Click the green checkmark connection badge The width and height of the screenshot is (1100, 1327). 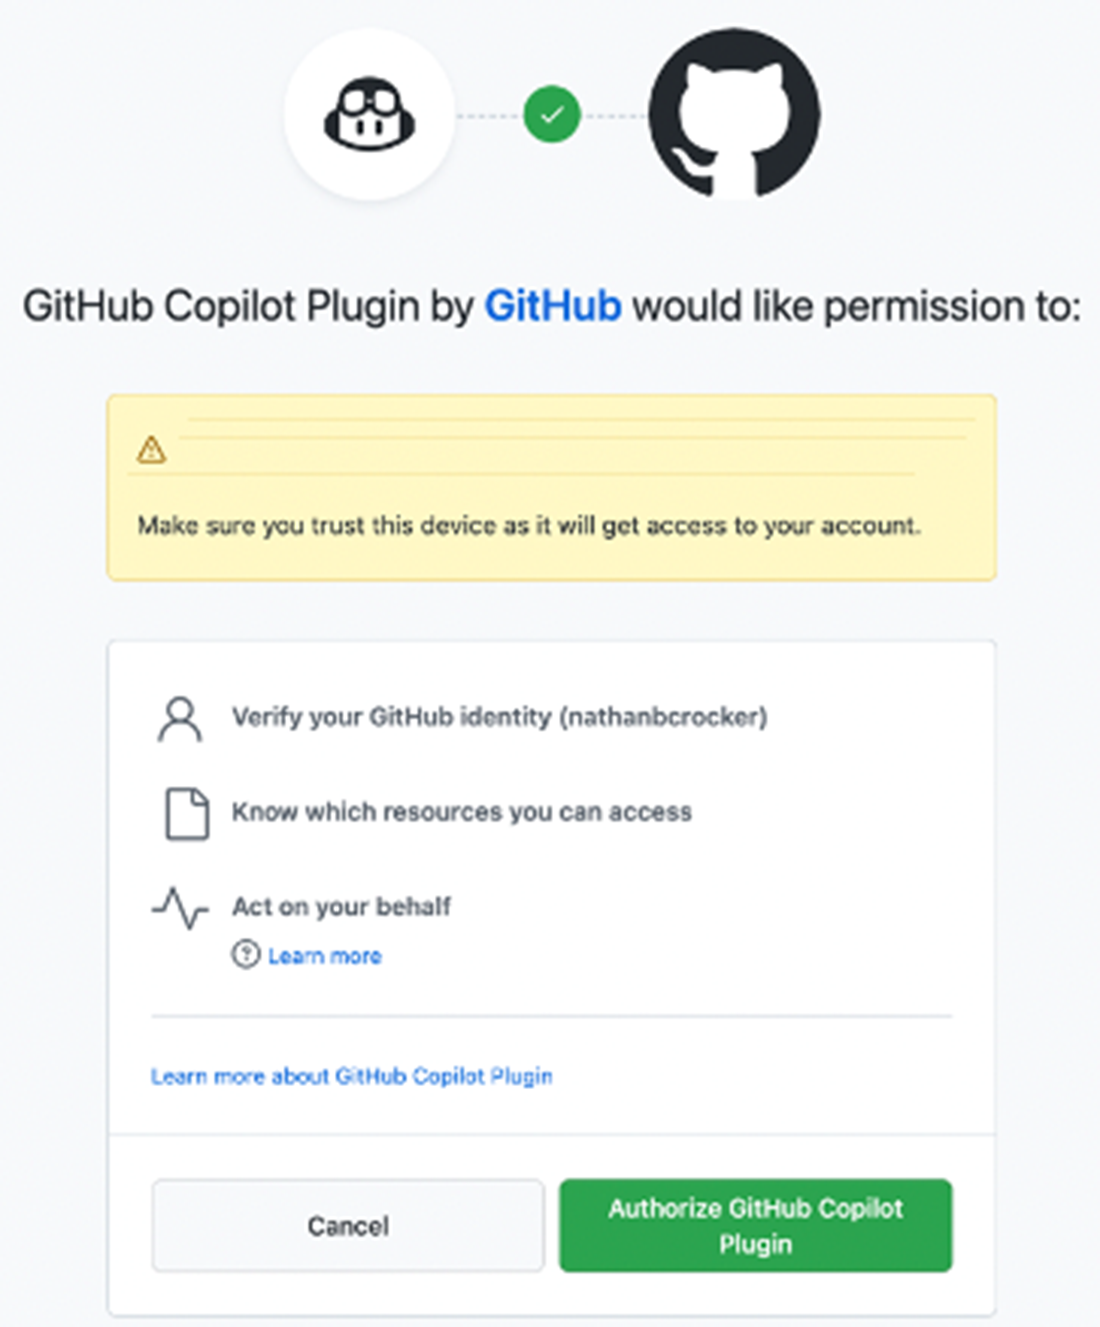pos(552,115)
